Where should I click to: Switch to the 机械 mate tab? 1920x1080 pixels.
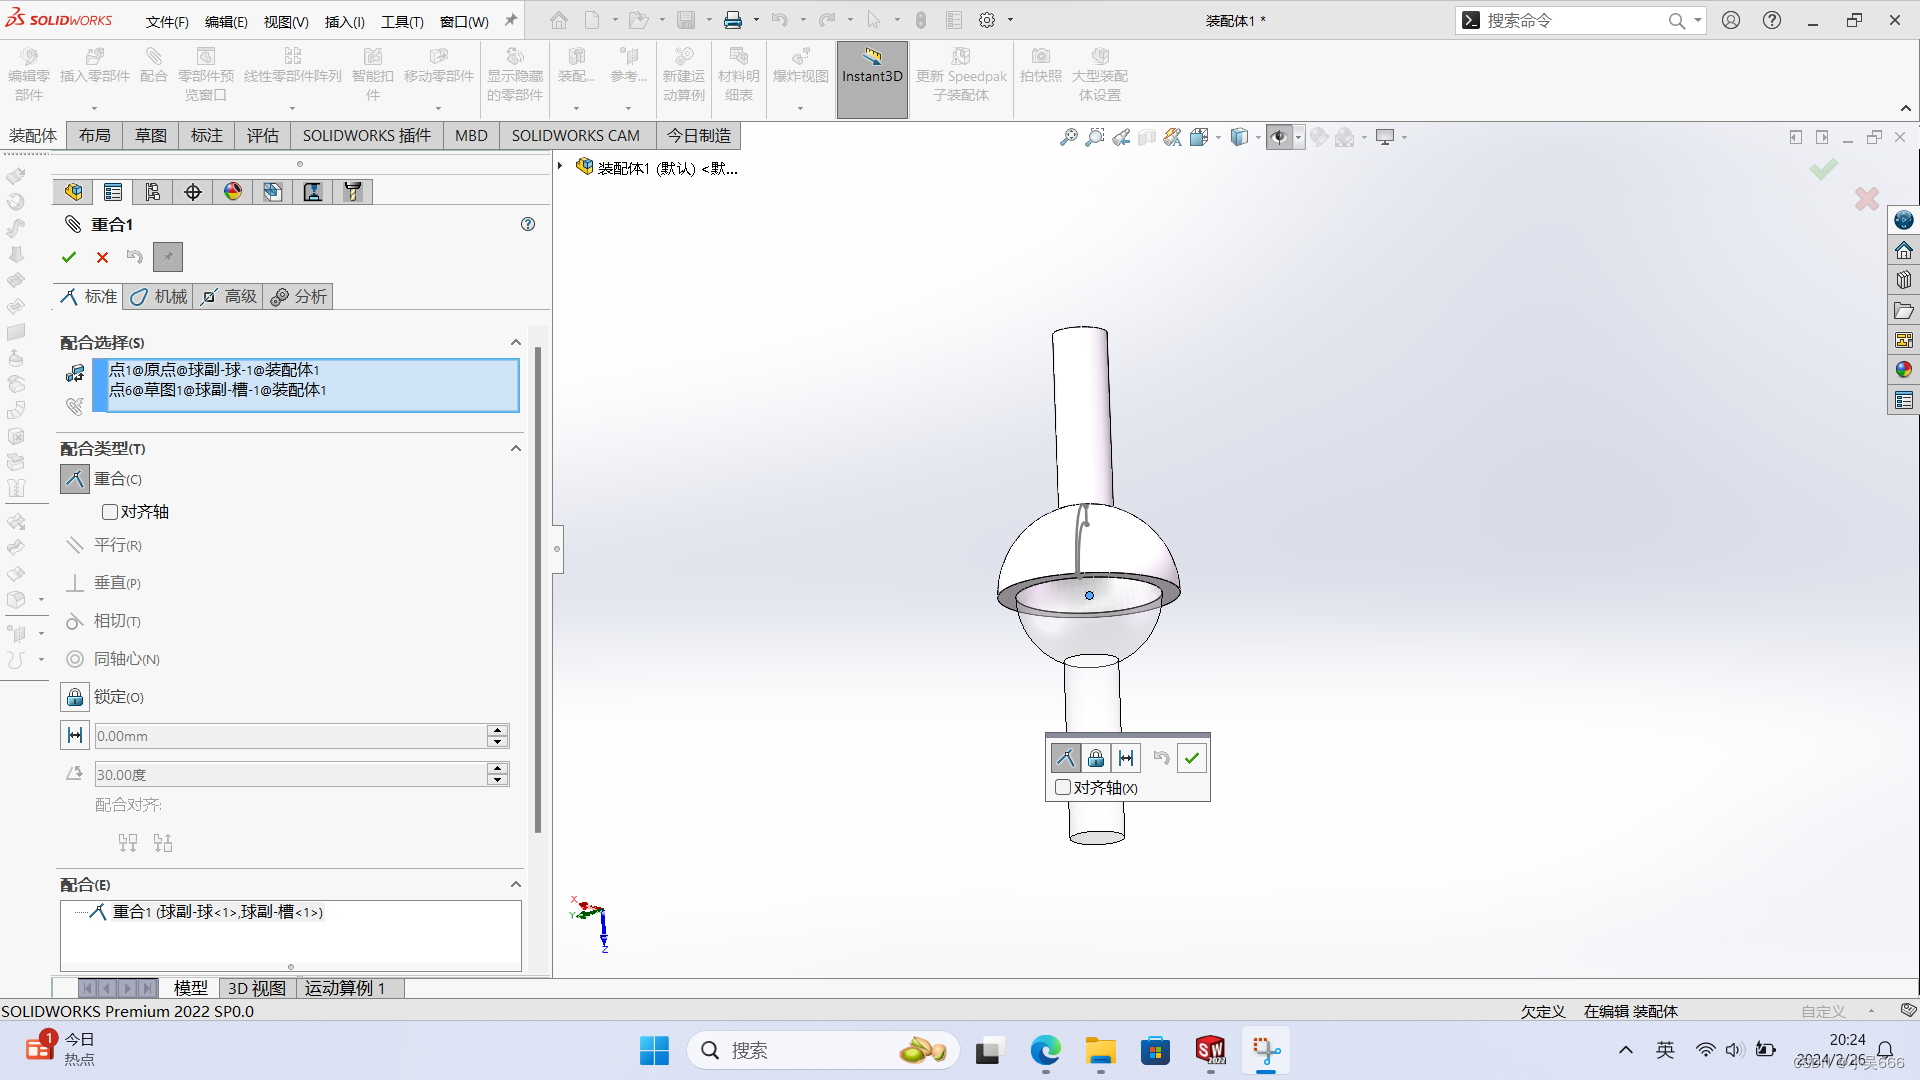158,296
